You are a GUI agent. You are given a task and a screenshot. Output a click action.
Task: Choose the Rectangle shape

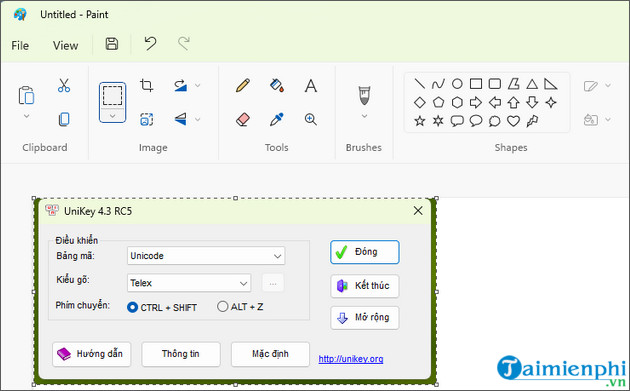click(476, 84)
